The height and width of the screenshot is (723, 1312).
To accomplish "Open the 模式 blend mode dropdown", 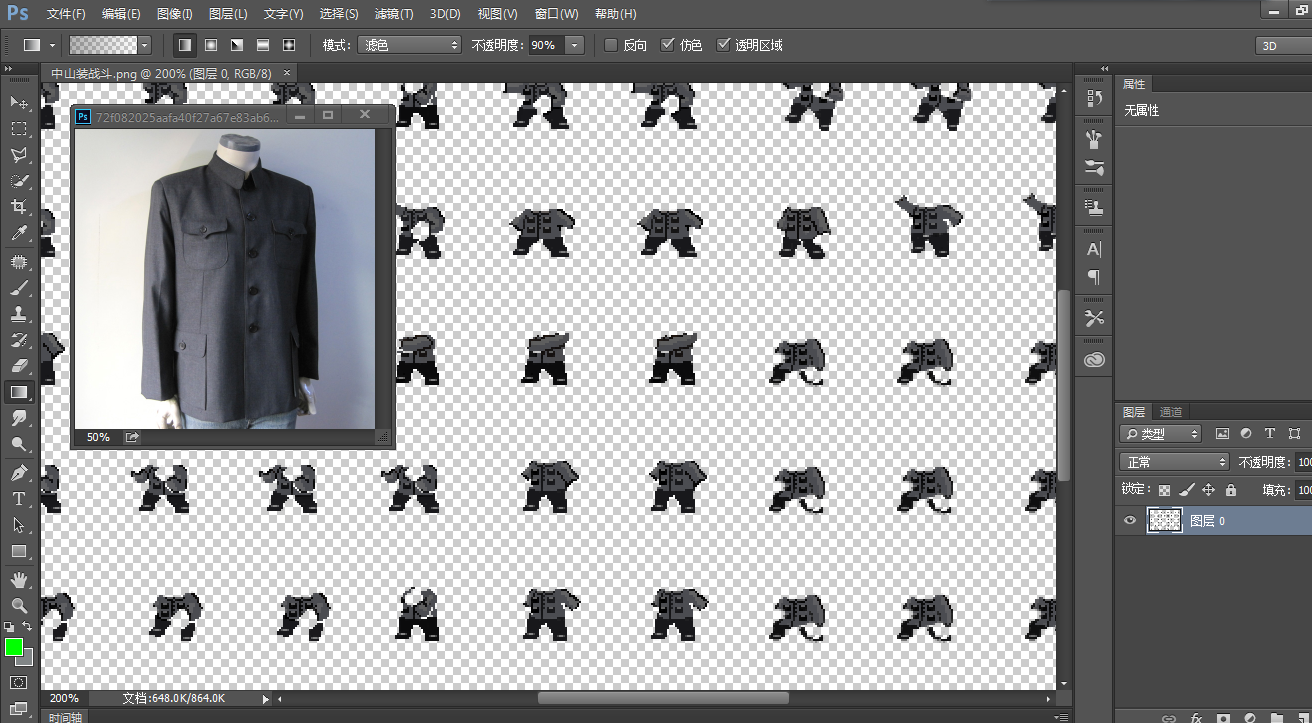I will pyautogui.click(x=410, y=45).
